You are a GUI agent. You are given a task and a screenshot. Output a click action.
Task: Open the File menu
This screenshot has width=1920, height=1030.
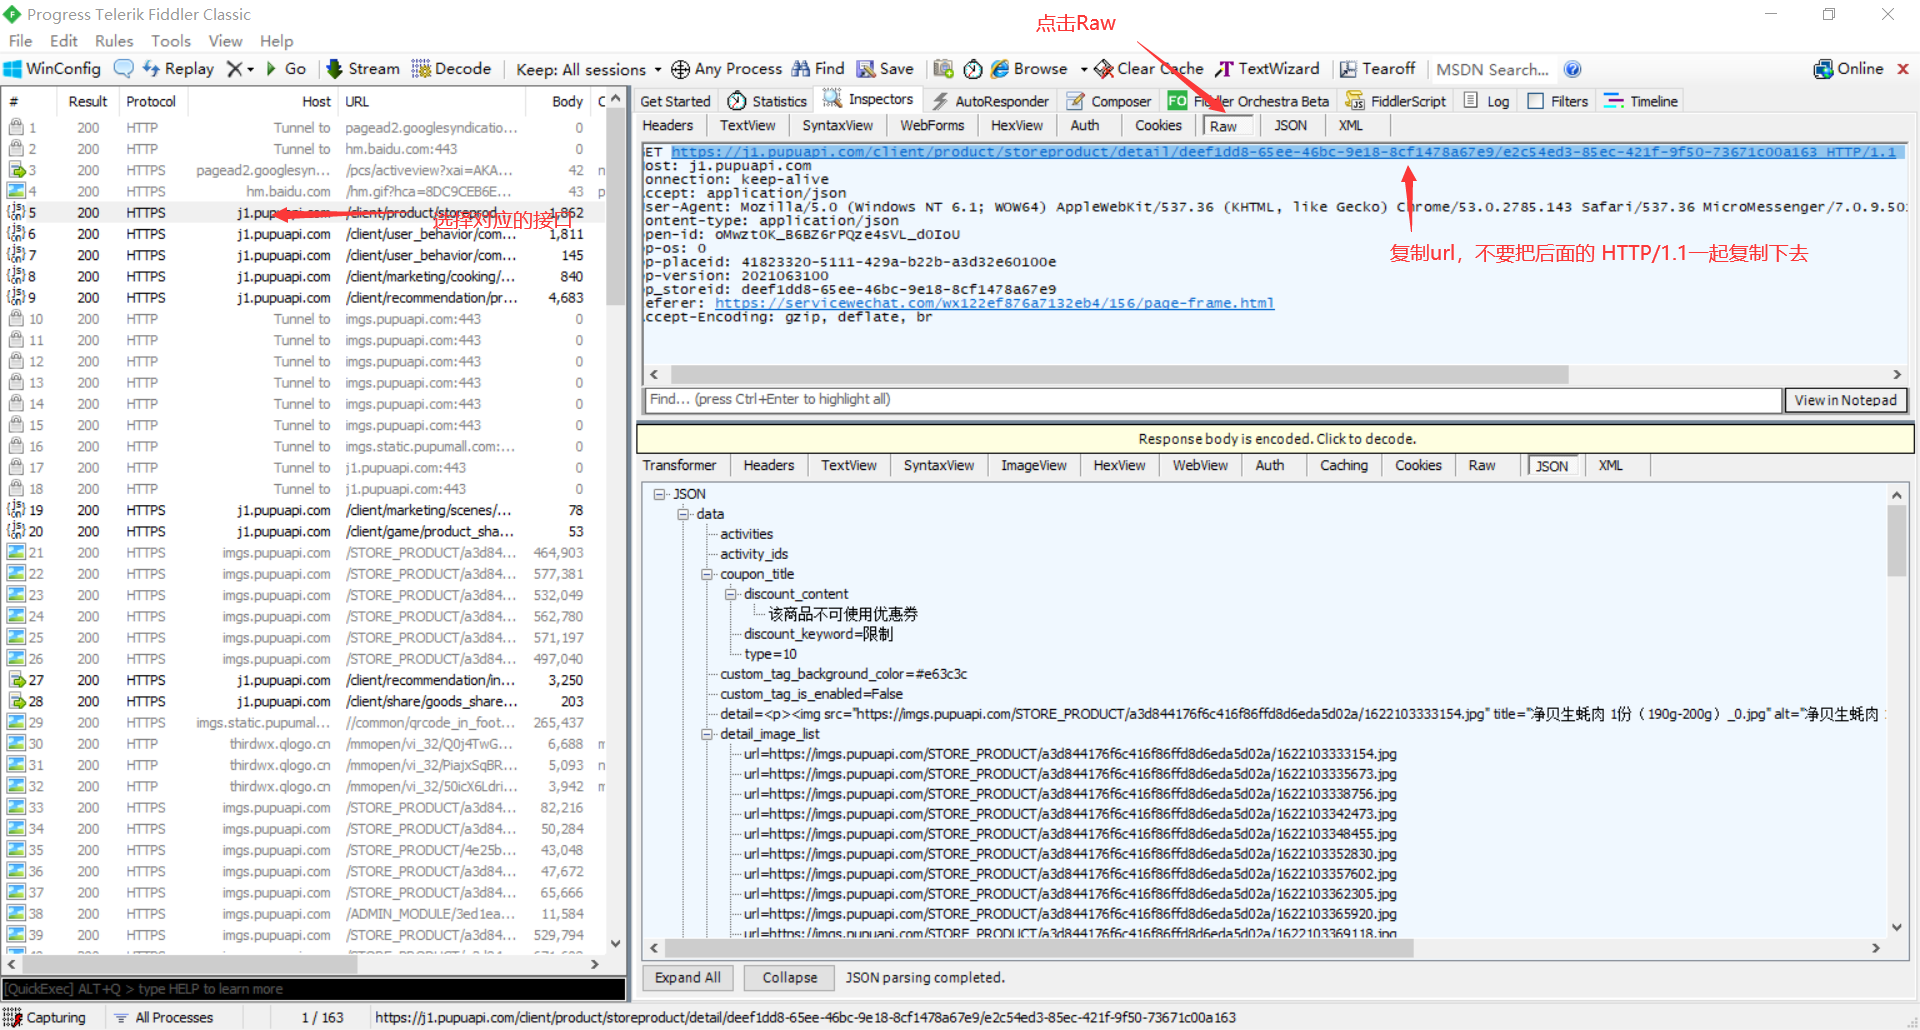click(x=20, y=41)
